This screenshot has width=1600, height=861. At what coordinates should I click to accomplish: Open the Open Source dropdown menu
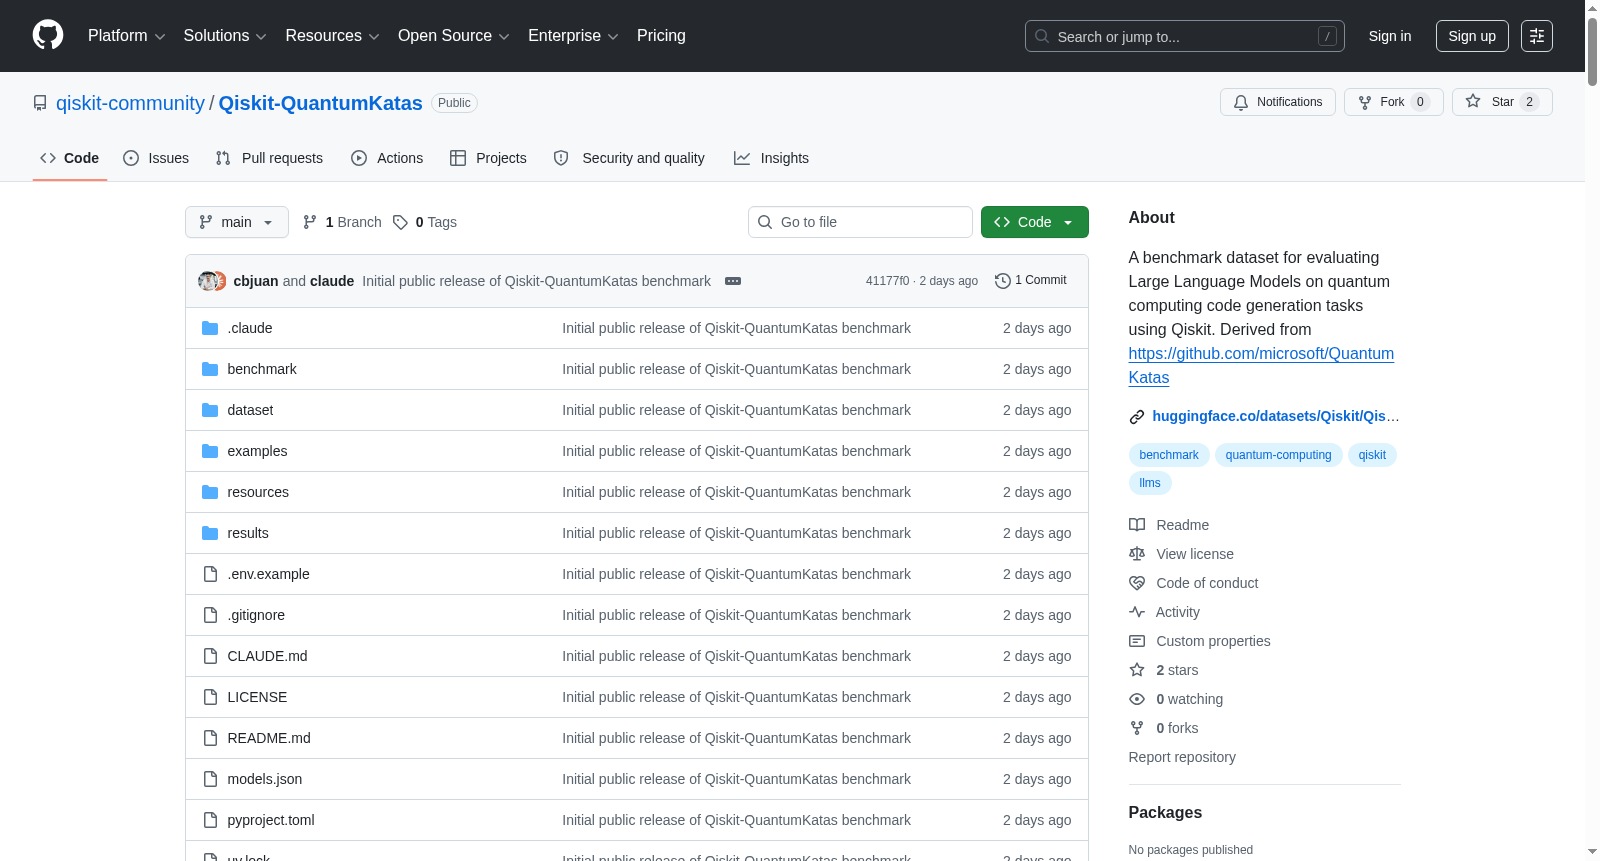pyautogui.click(x=454, y=36)
